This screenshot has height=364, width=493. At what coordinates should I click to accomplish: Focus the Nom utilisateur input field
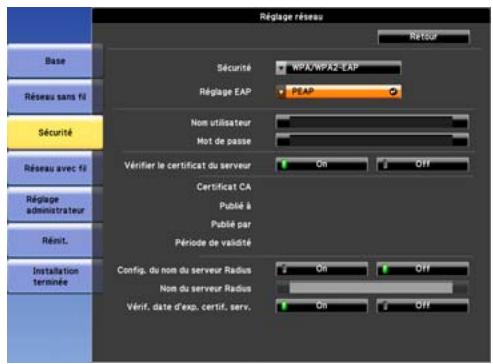click(372, 122)
